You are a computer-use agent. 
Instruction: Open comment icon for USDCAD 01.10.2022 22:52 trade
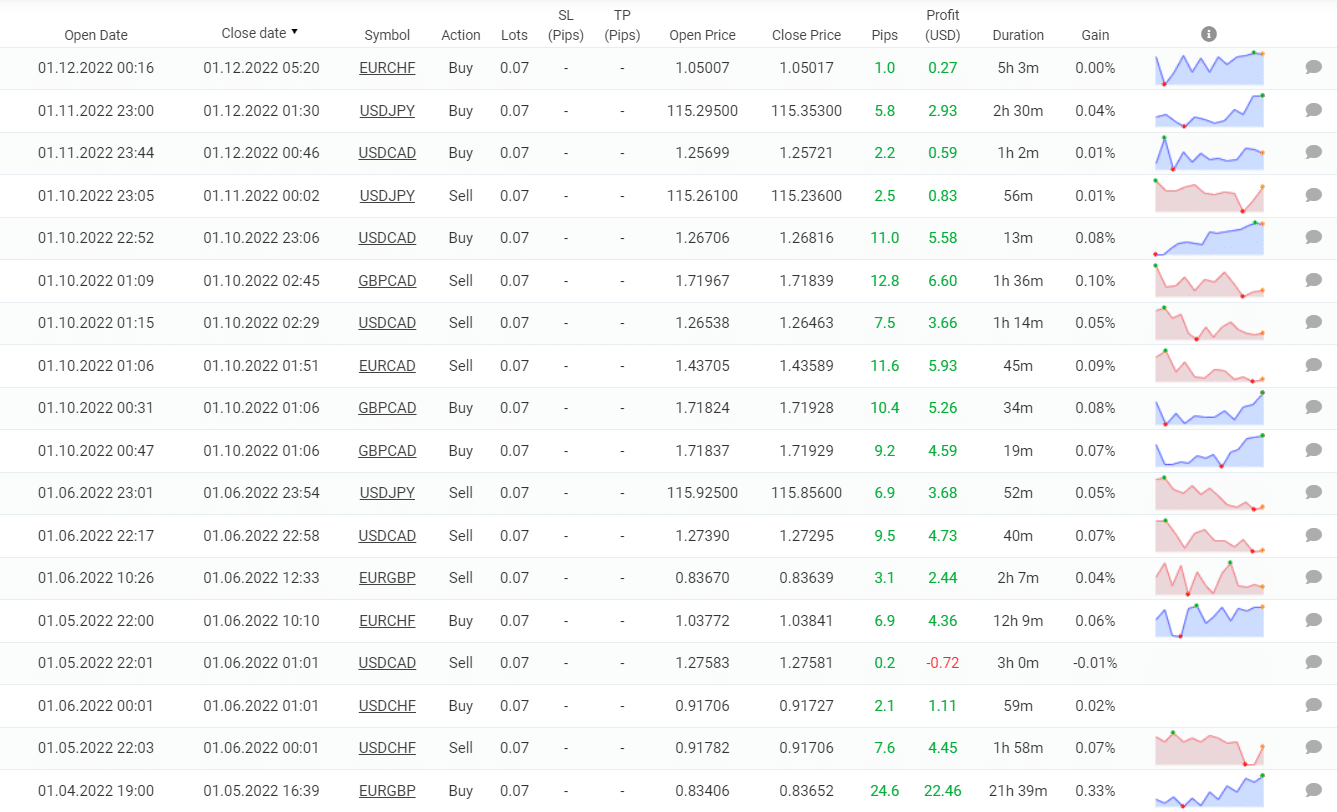(1314, 238)
